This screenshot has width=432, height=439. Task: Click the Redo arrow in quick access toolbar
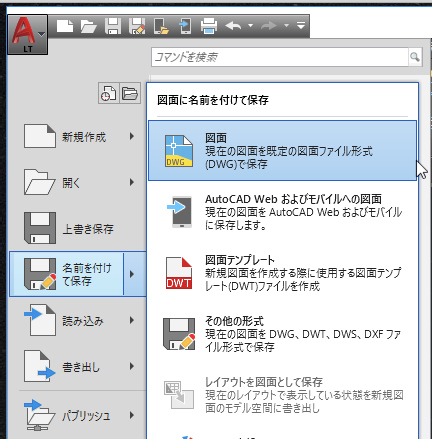pos(269,26)
